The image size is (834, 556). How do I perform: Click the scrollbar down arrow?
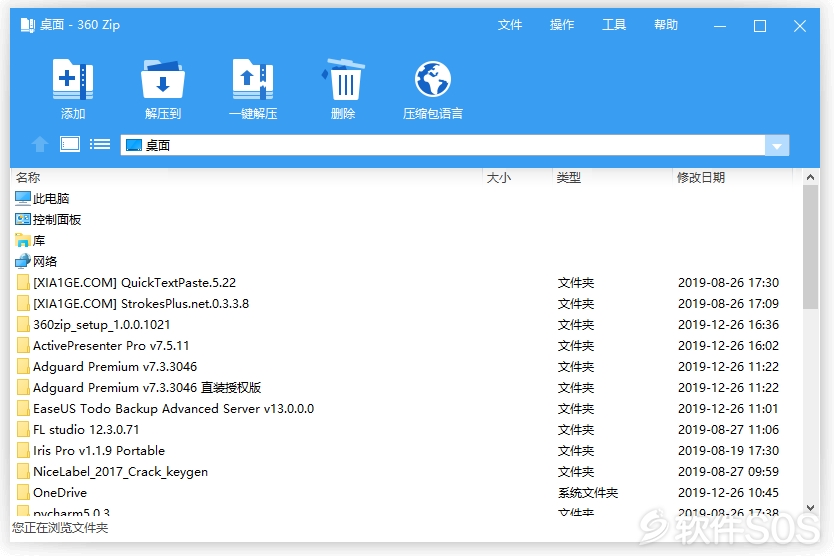pos(810,508)
